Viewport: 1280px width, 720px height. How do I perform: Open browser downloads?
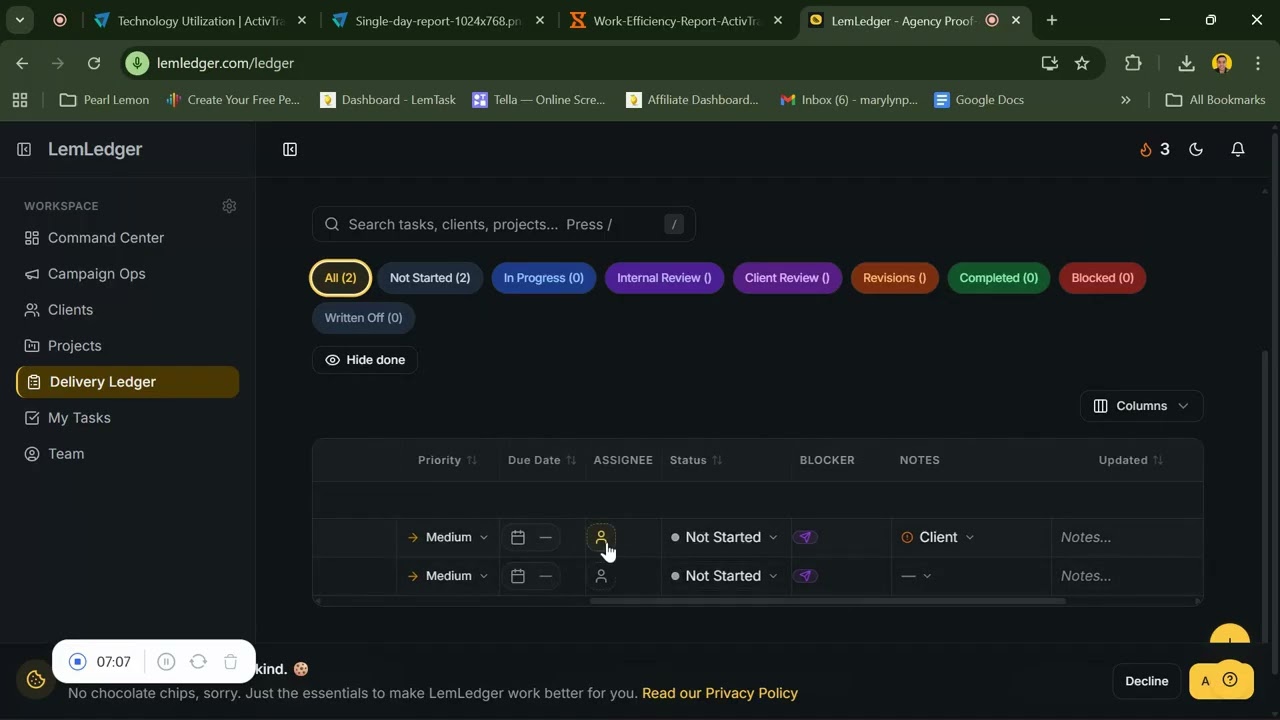tap(1186, 63)
